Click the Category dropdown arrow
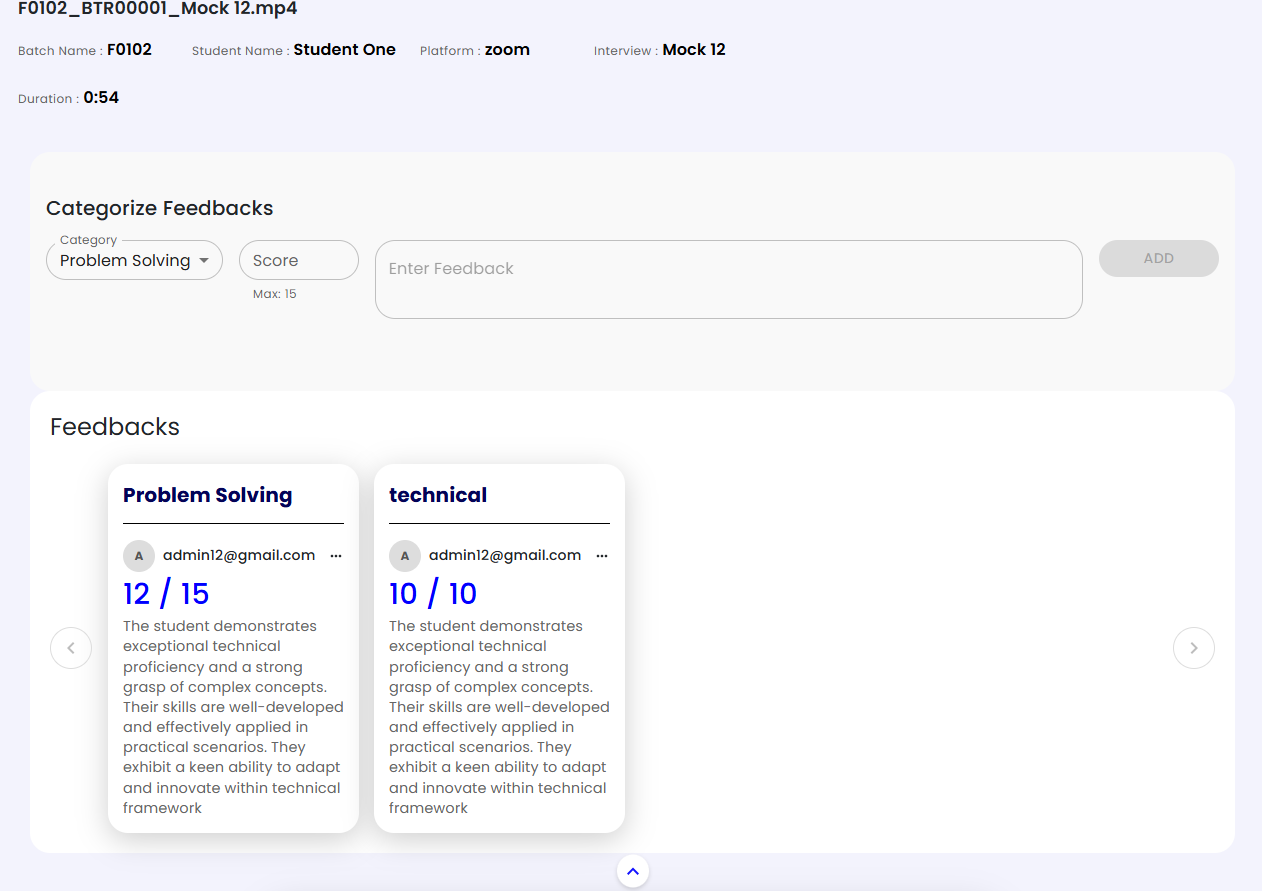 pyautogui.click(x=204, y=261)
